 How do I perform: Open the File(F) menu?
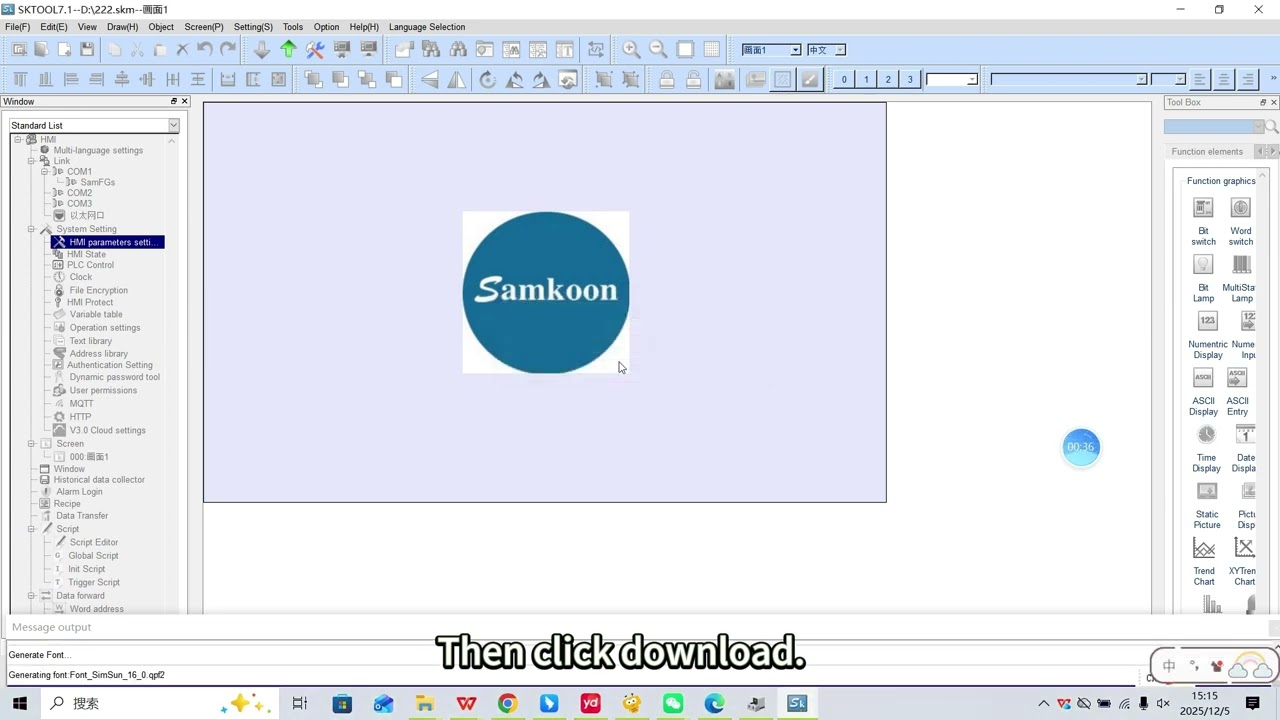coord(17,27)
